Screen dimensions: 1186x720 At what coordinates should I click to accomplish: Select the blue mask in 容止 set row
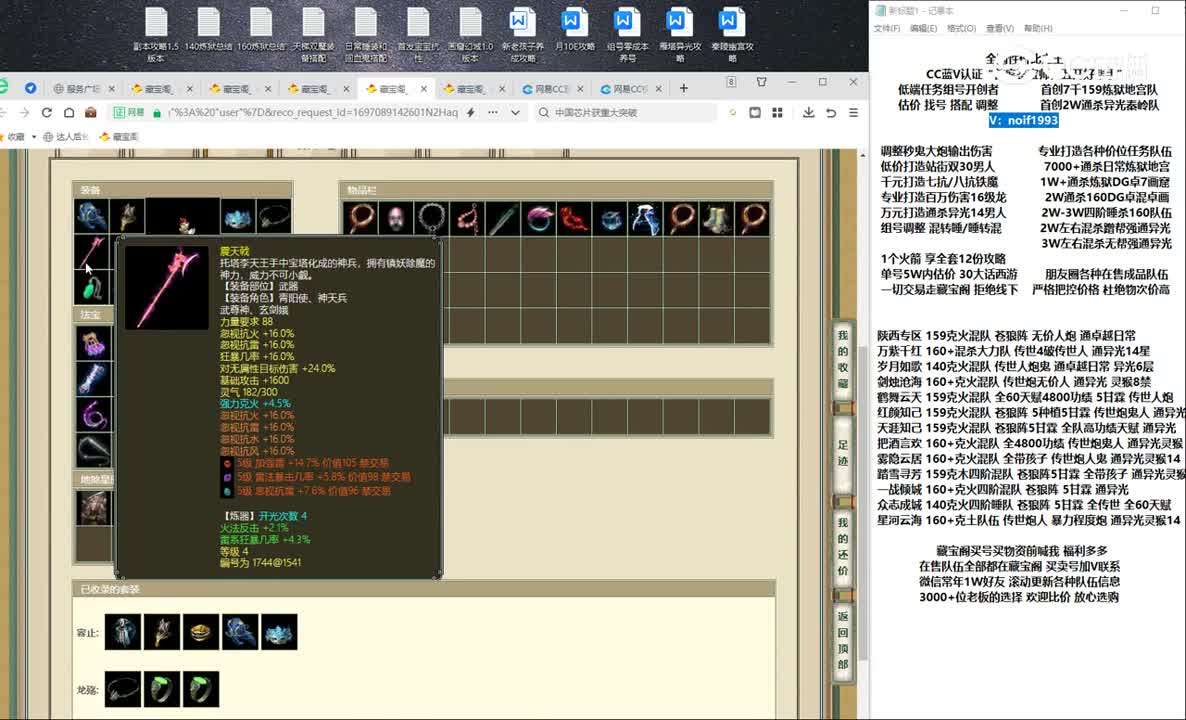pos(279,632)
